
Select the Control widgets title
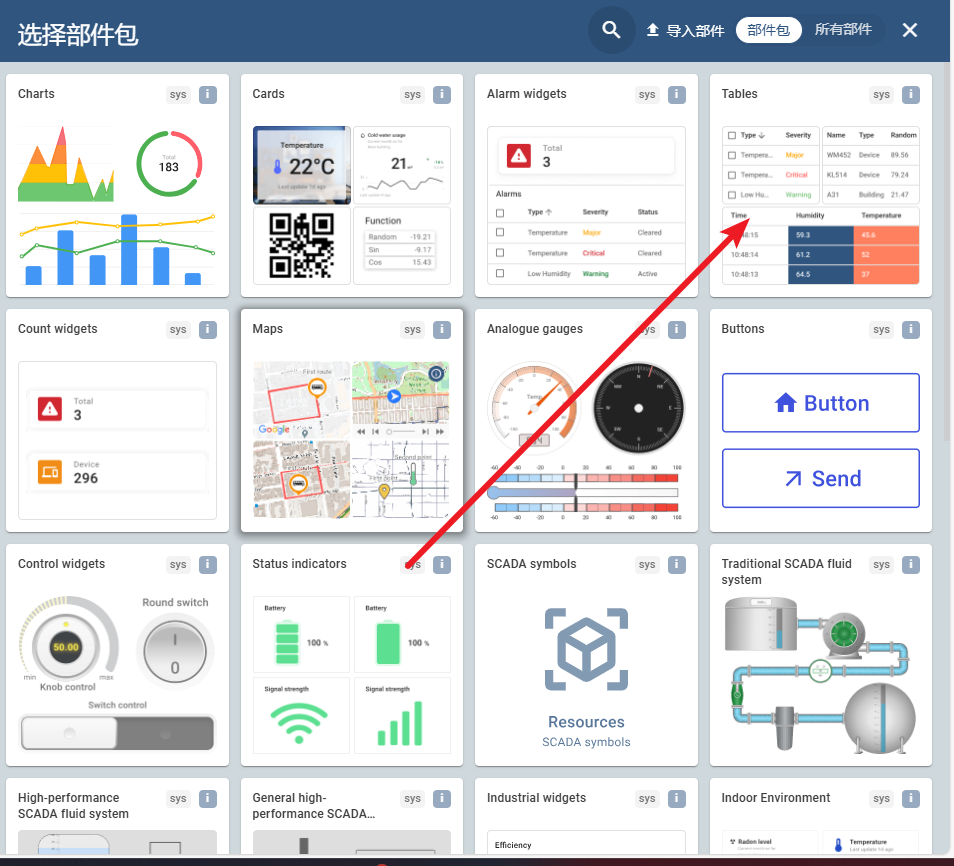61,564
